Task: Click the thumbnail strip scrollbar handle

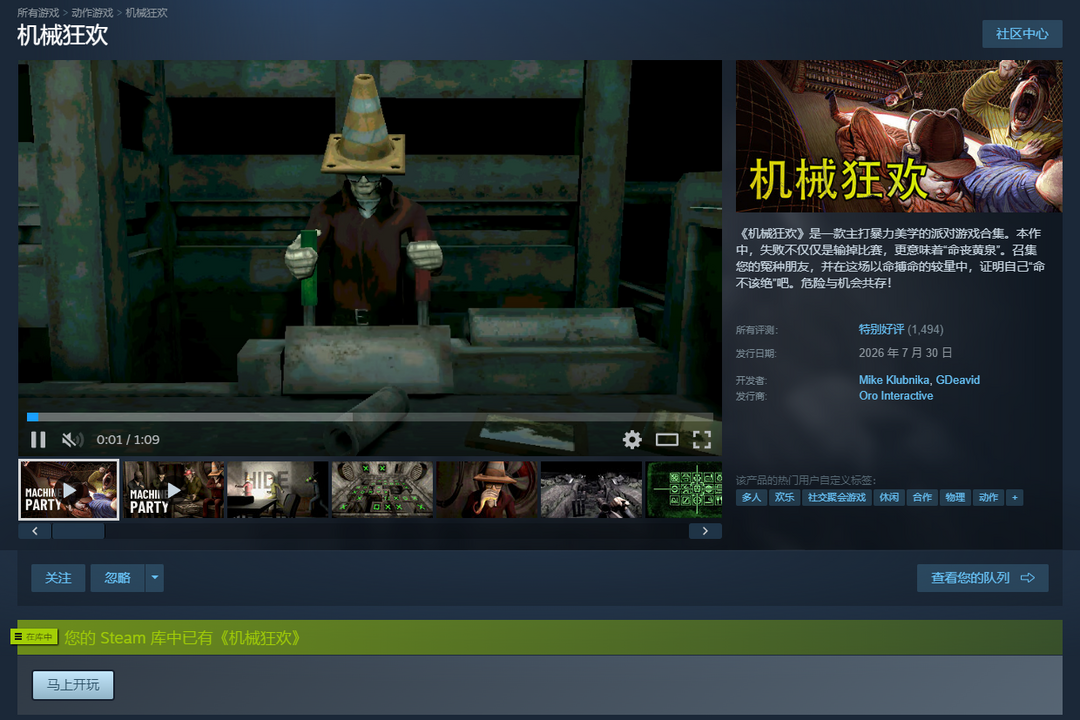Action: (79, 531)
